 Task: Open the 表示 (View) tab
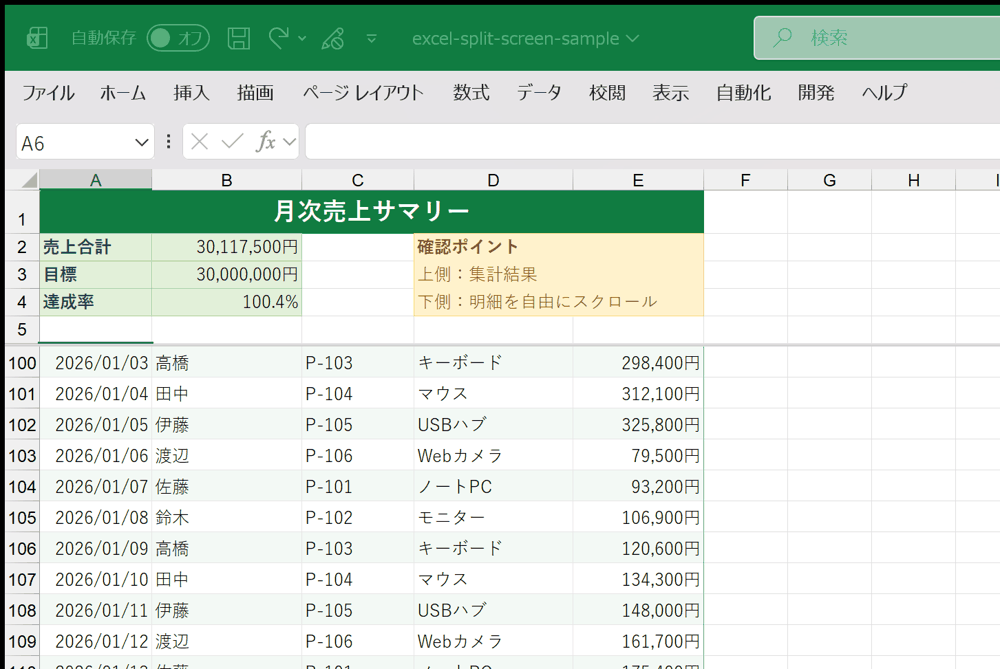670,93
